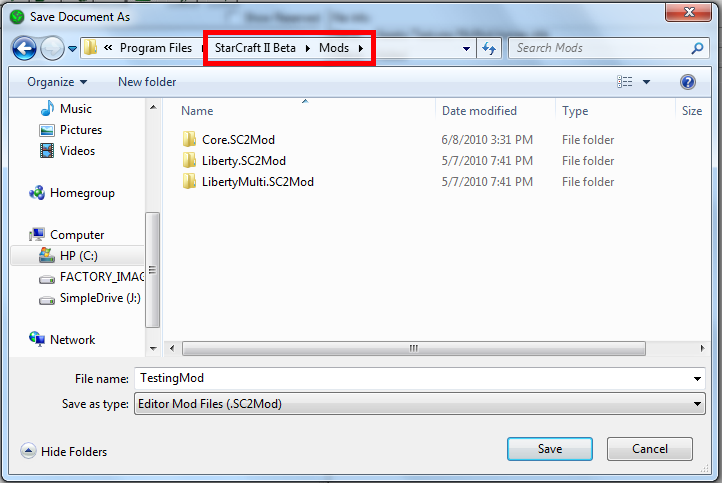The width and height of the screenshot is (722, 483).
Task: Click the LibertyMulti.SC2Mod folder icon
Action: click(x=189, y=181)
